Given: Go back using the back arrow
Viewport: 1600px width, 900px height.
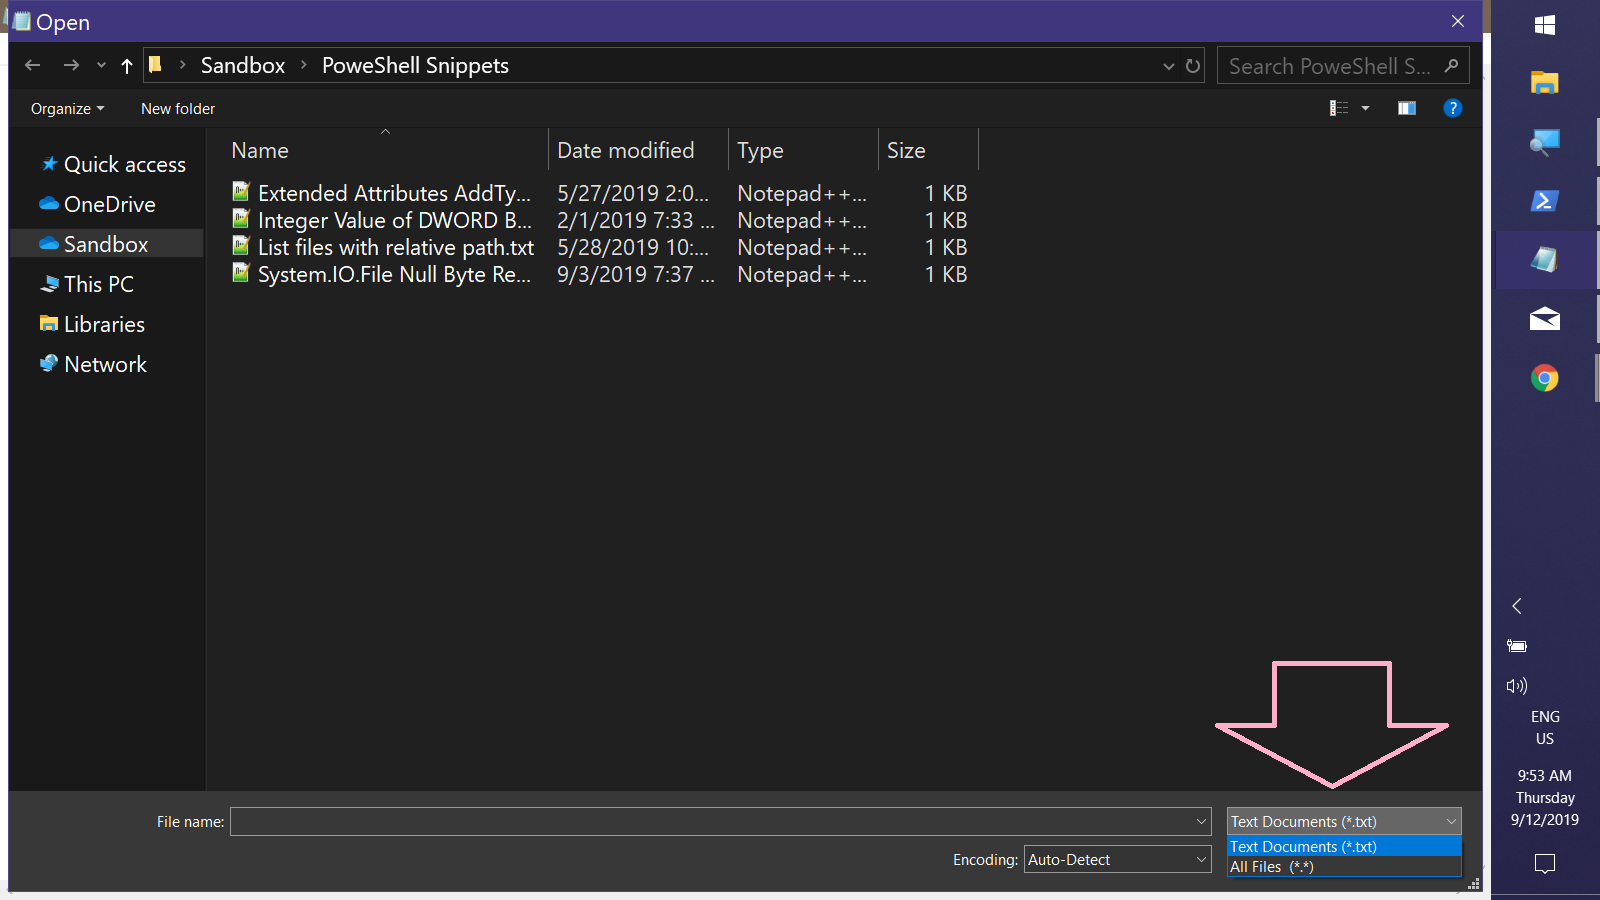Looking at the screenshot, I should [33, 66].
